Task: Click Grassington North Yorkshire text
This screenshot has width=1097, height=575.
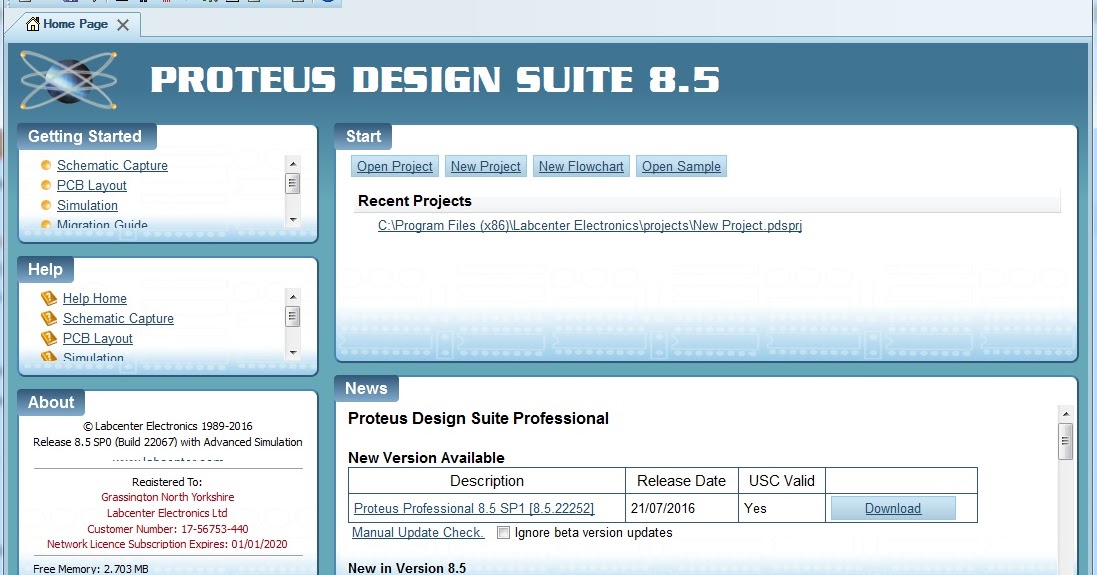Action: point(168,497)
